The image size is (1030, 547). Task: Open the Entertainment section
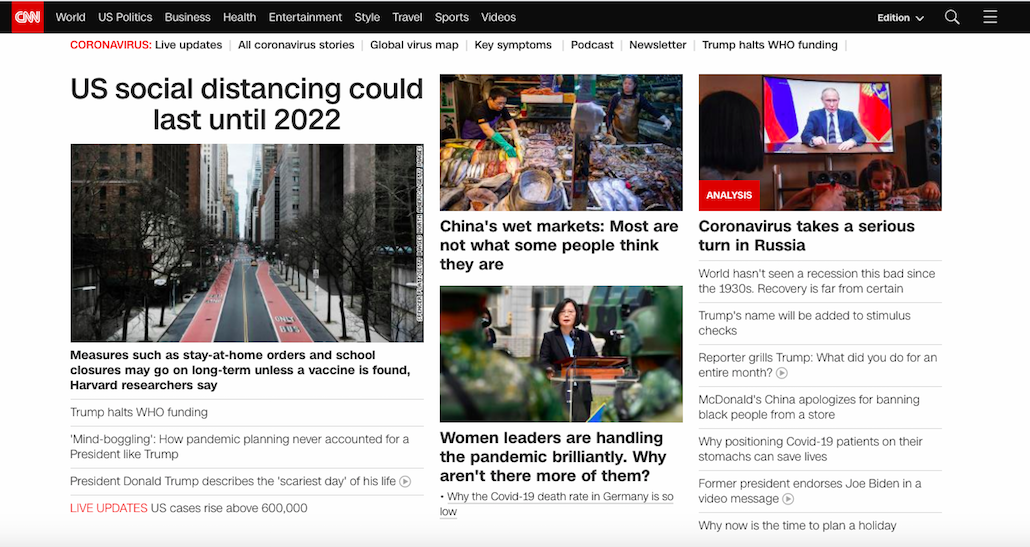click(305, 17)
